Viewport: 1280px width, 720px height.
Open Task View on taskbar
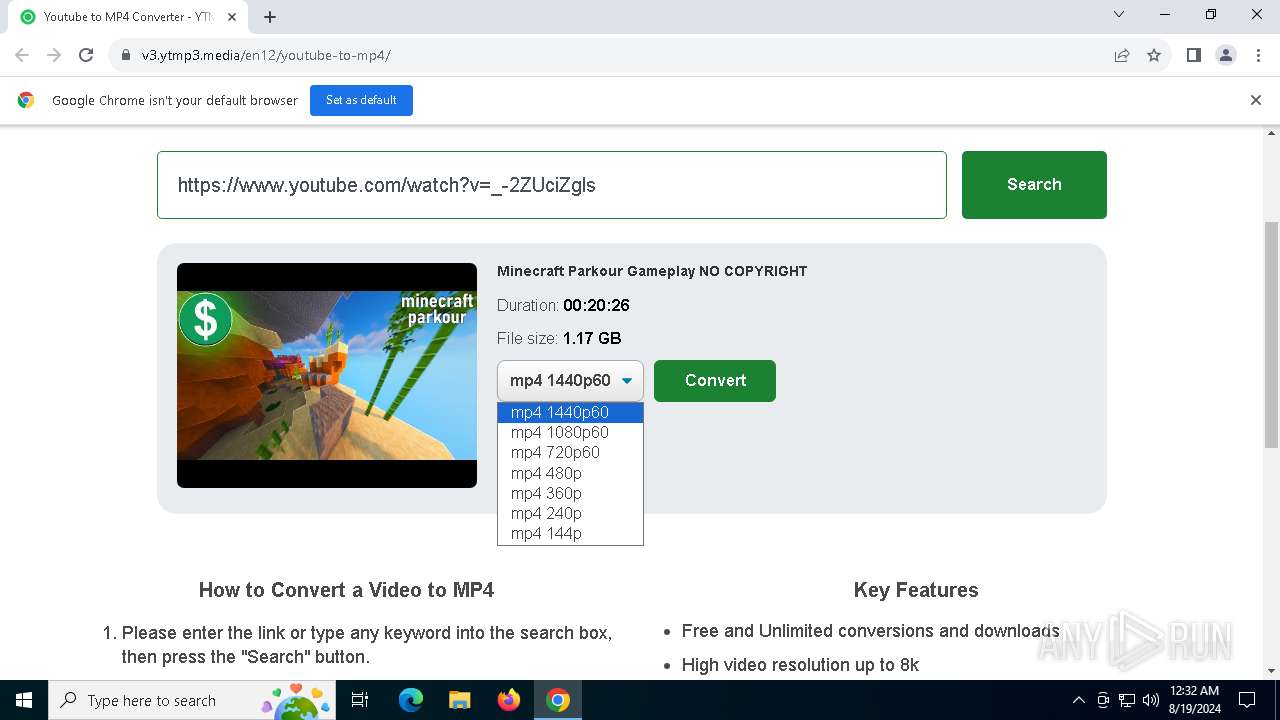tap(361, 700)
